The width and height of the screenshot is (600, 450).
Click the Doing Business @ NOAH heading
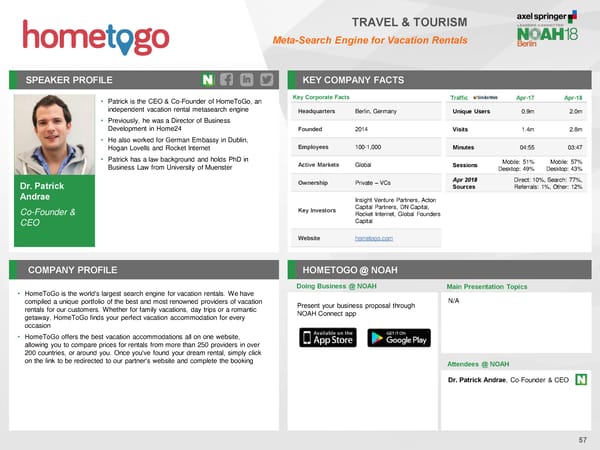(336, 286)
